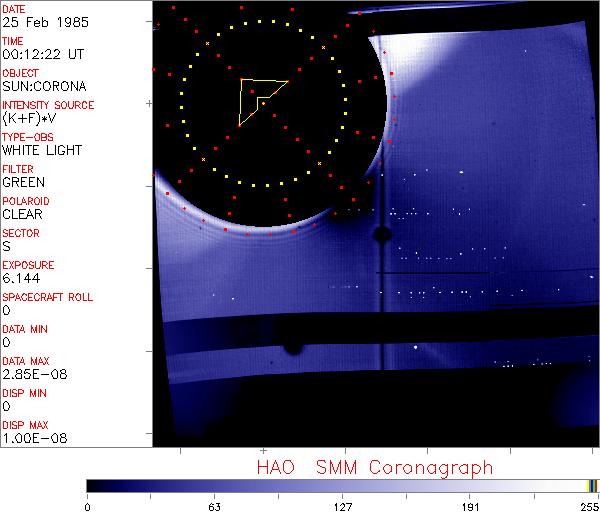Click the large dark circular spot in the corona
This screenshot has width=600, height=512.
coord(381,235)
